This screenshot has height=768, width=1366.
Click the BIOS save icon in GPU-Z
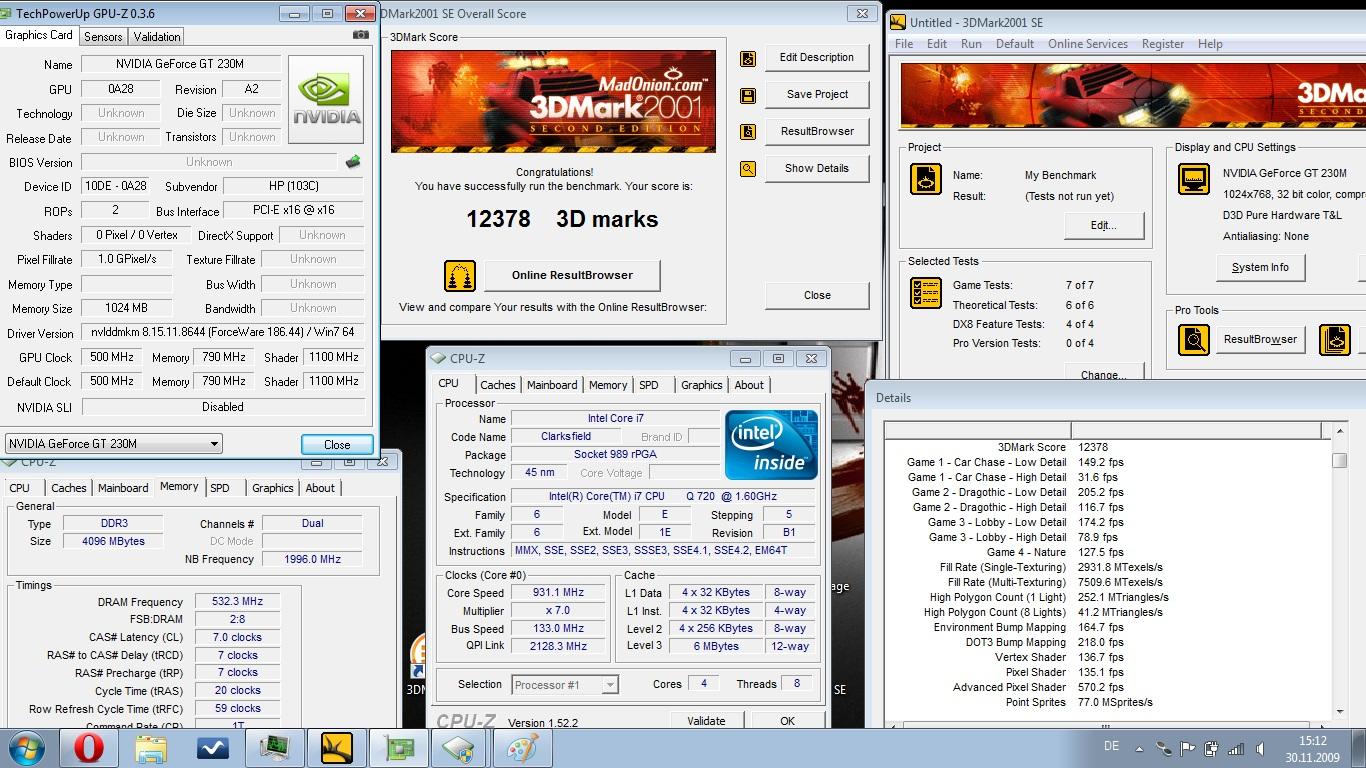353,162
